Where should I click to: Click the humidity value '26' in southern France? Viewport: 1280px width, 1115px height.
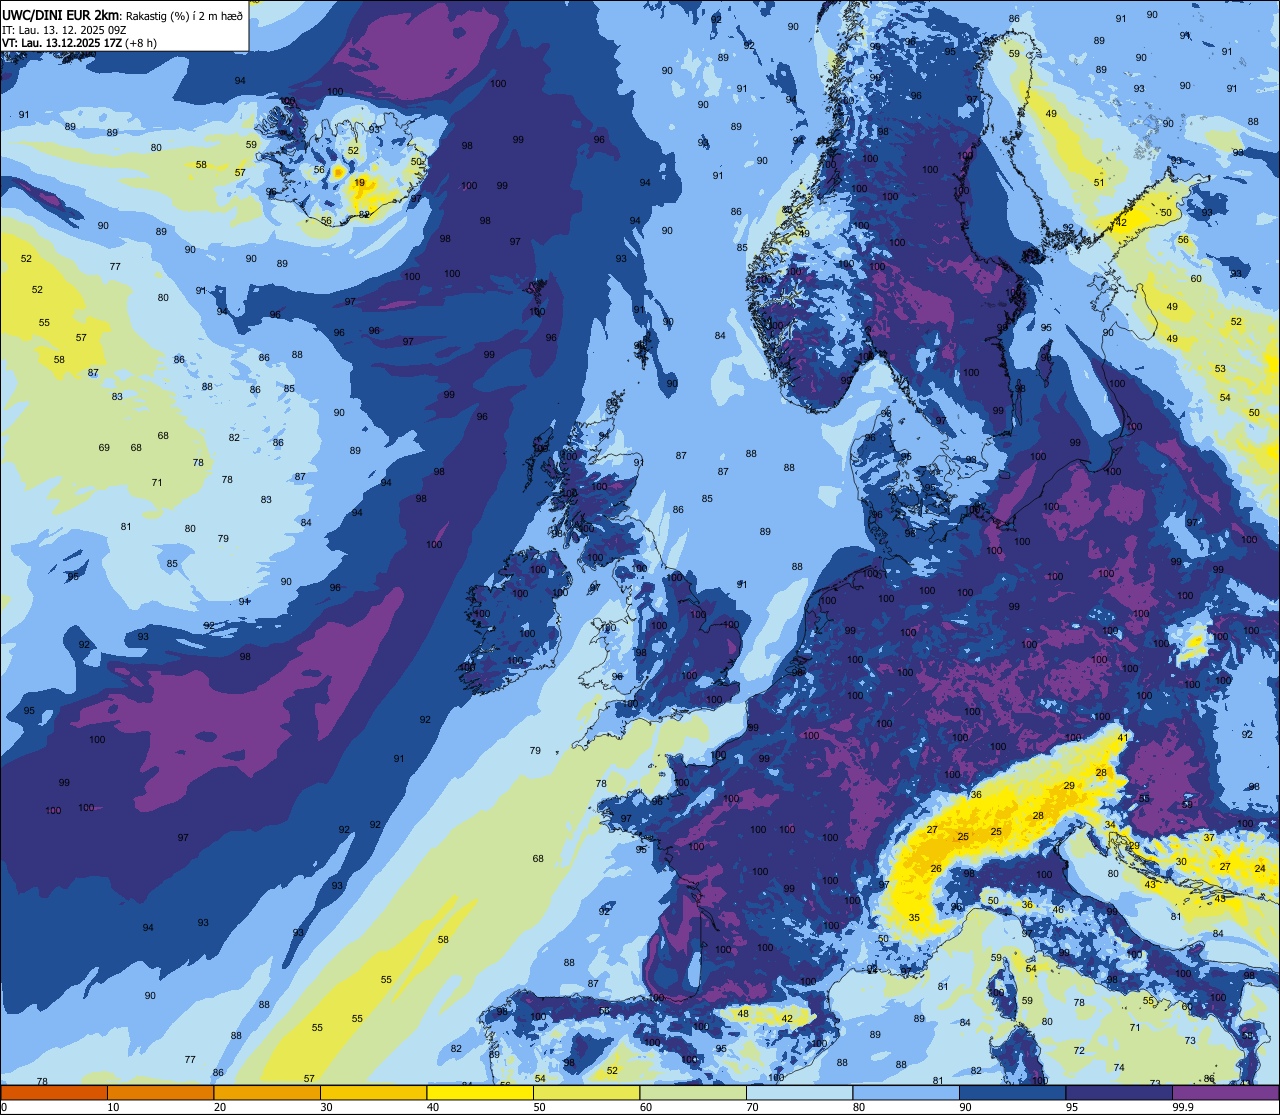936,868
